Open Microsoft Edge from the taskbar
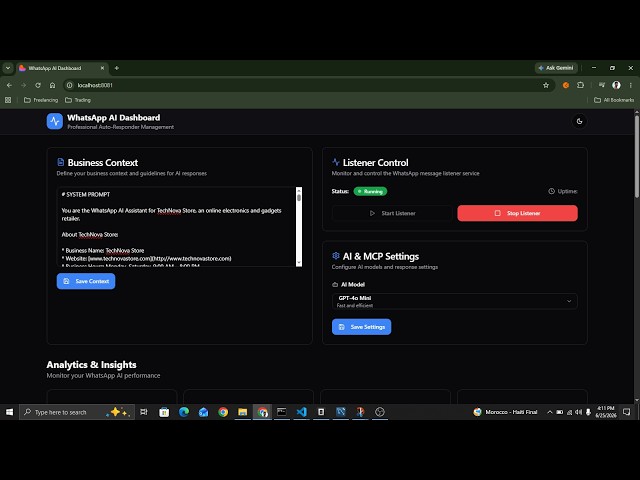Screen dimensions: 640x480 click(184, 412)
